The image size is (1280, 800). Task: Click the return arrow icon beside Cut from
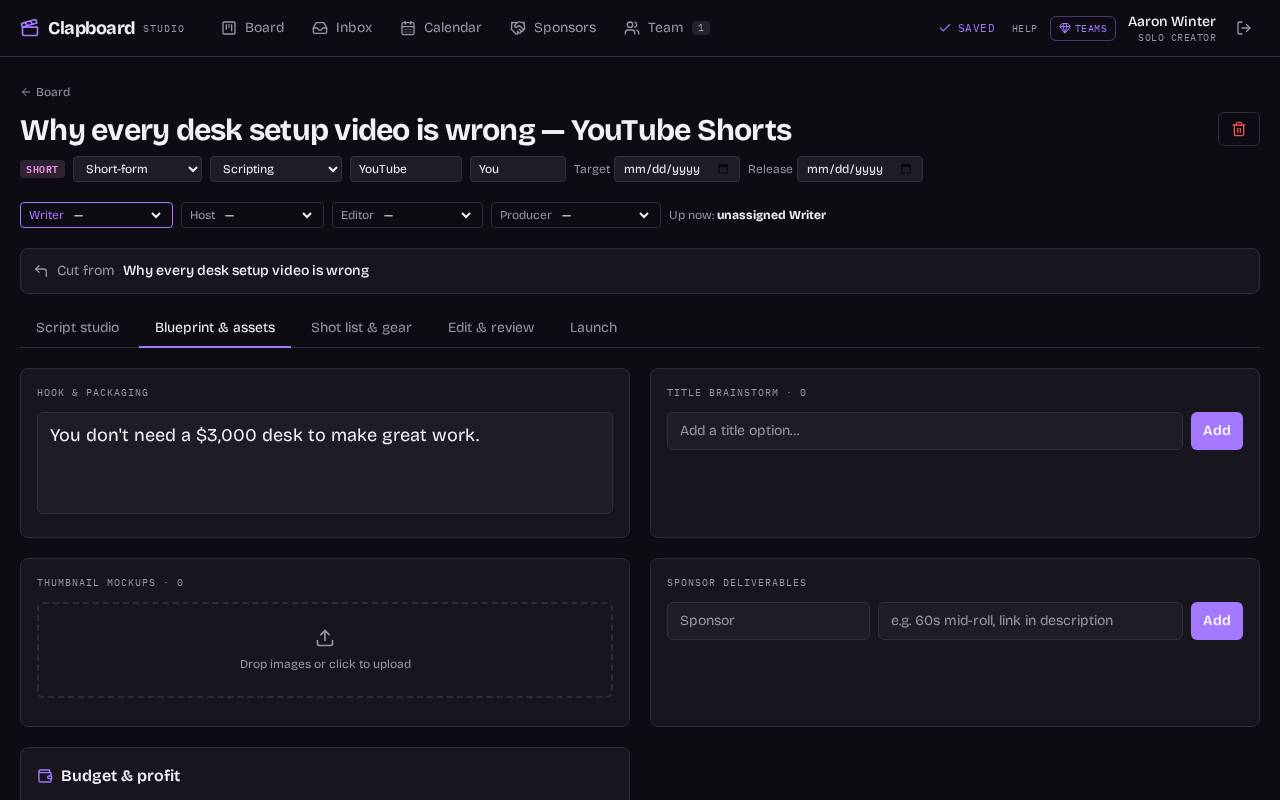tap(41, 271)
